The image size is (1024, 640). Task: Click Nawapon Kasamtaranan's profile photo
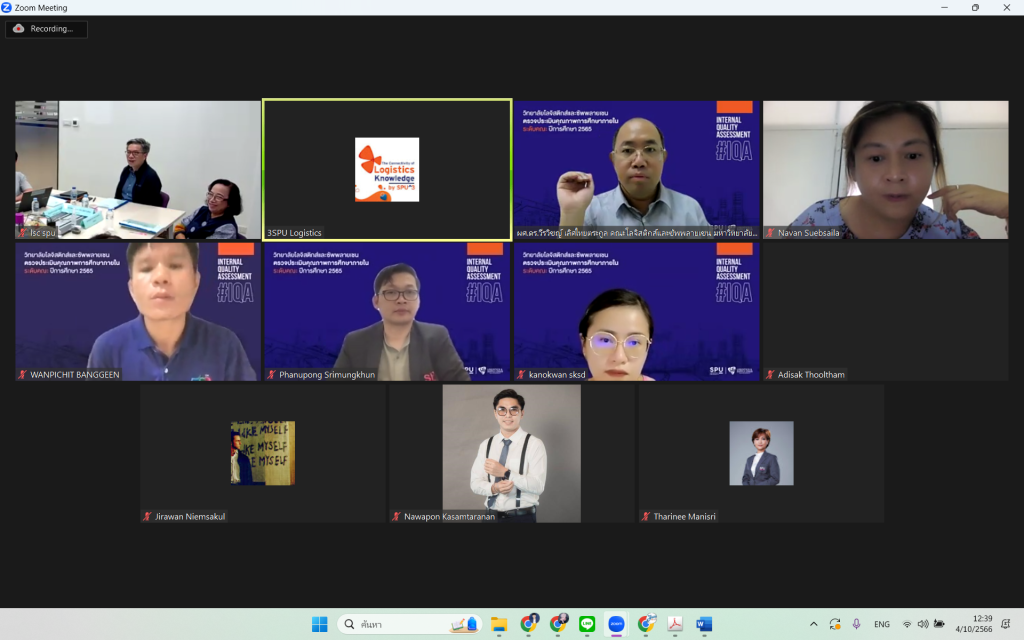511,453
